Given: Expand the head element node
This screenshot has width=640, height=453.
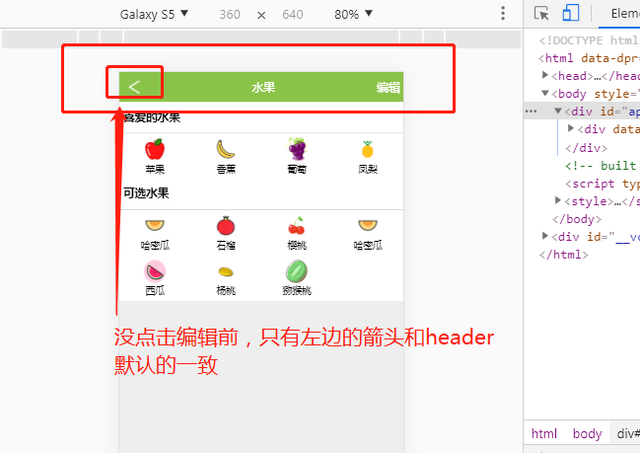Looking at the screenshot, I should [x=545, y=75].
